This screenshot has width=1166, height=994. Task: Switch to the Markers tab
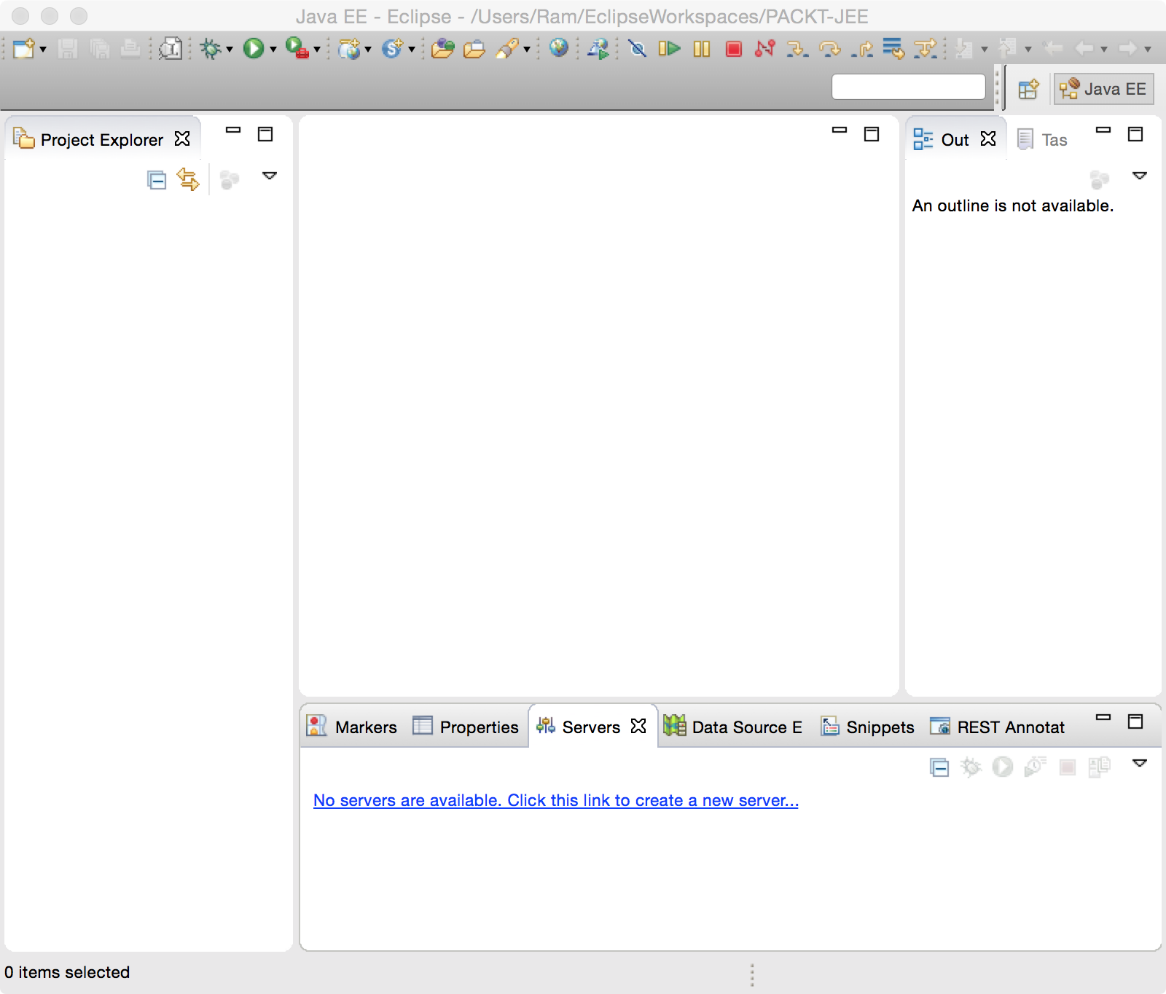[x=352, y=727]
